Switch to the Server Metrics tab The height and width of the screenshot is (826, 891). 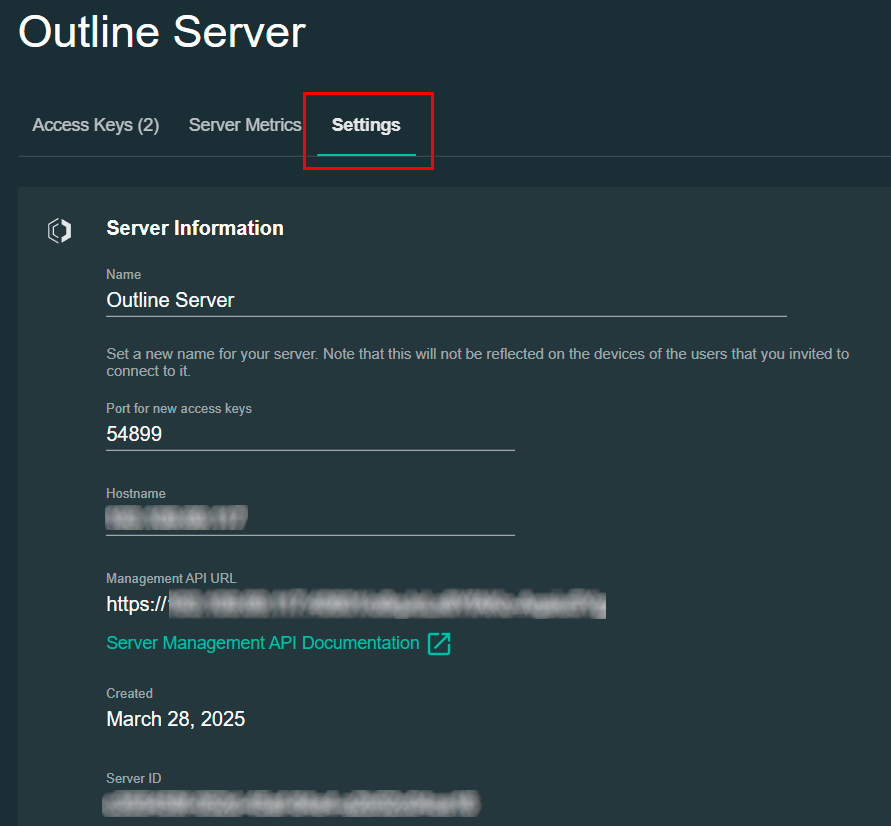(x=245, y=125)
